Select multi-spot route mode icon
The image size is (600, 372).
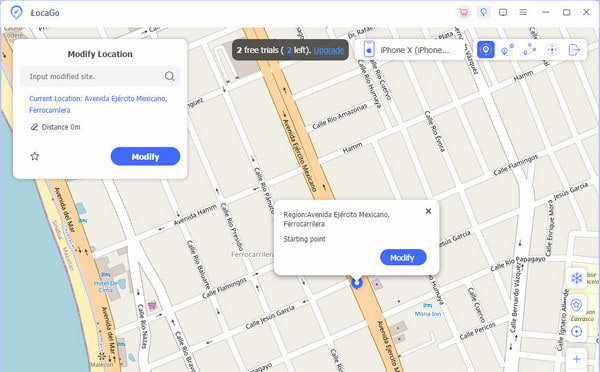point(530,49)
